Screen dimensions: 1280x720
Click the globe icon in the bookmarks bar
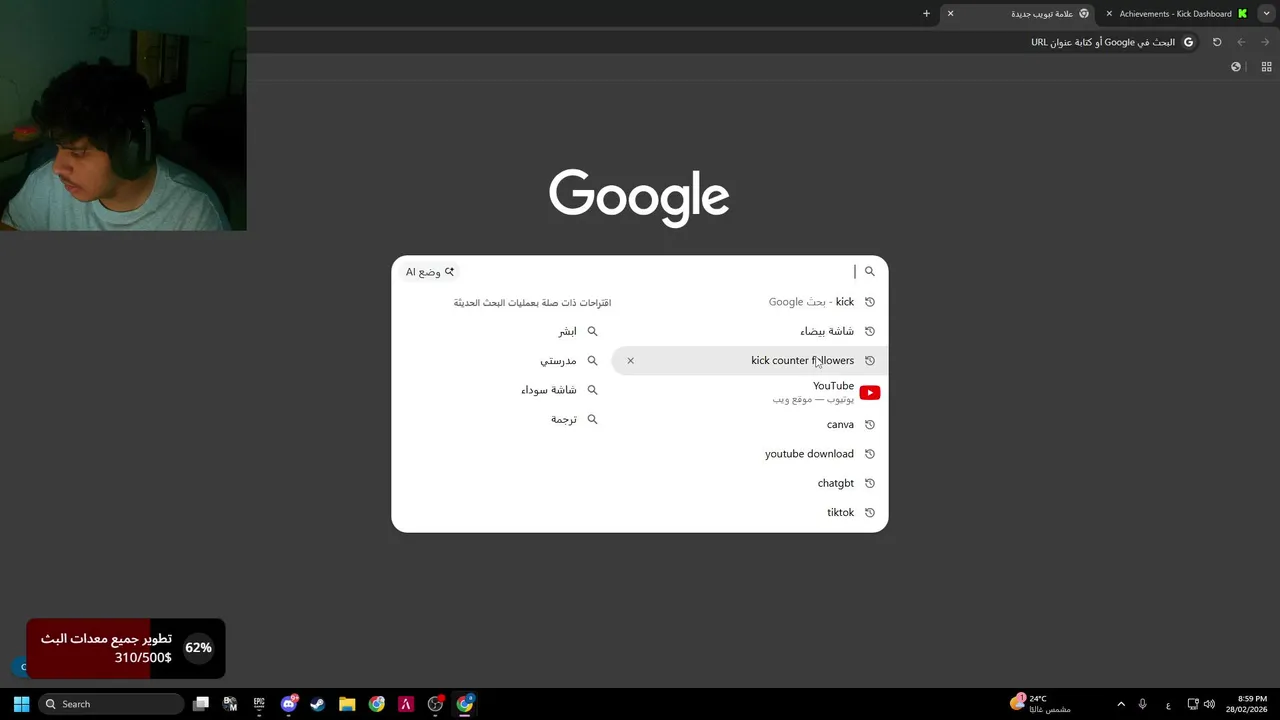pos(1236,67)
